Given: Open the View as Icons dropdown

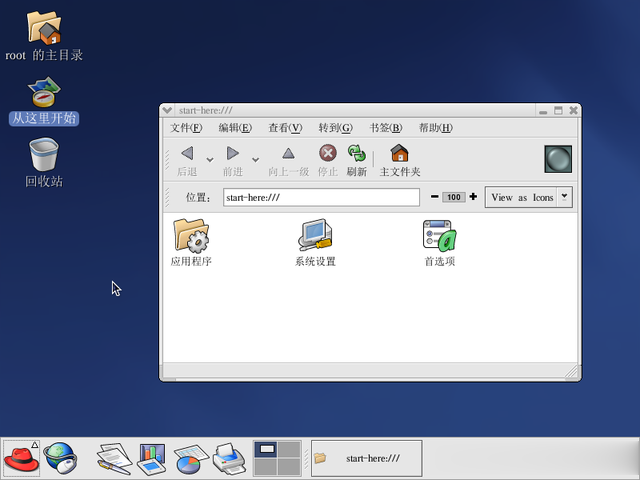Looking at the screenshot, I should tap(529, 197).
